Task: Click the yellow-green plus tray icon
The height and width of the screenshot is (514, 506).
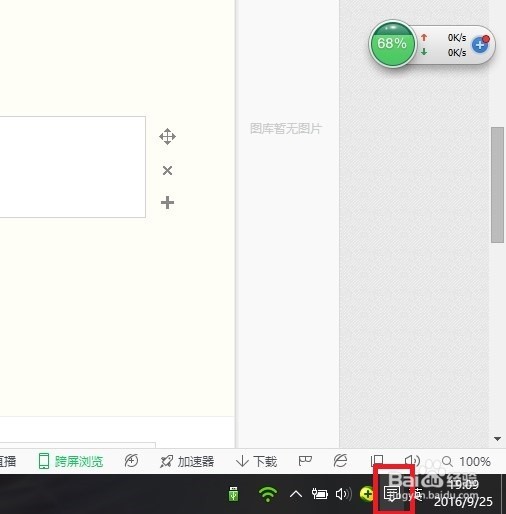Action: [366, 494]
